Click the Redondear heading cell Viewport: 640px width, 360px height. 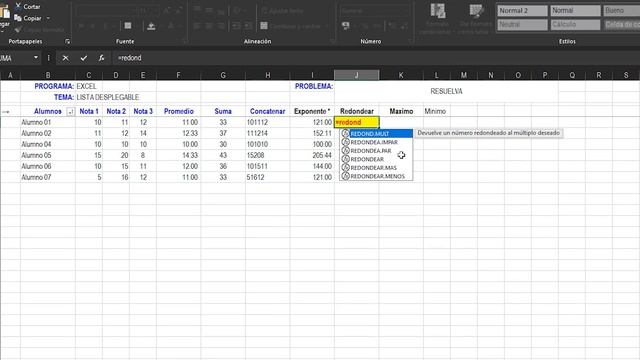click(356, 111)
